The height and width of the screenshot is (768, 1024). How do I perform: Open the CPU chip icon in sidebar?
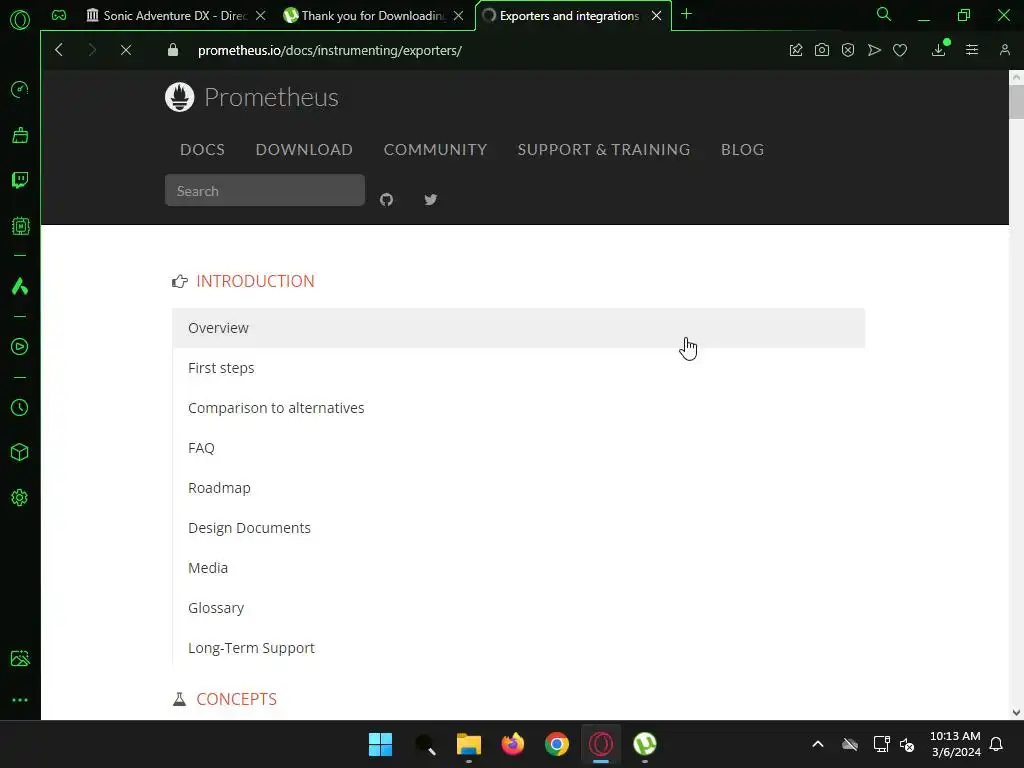pos(20,226)
